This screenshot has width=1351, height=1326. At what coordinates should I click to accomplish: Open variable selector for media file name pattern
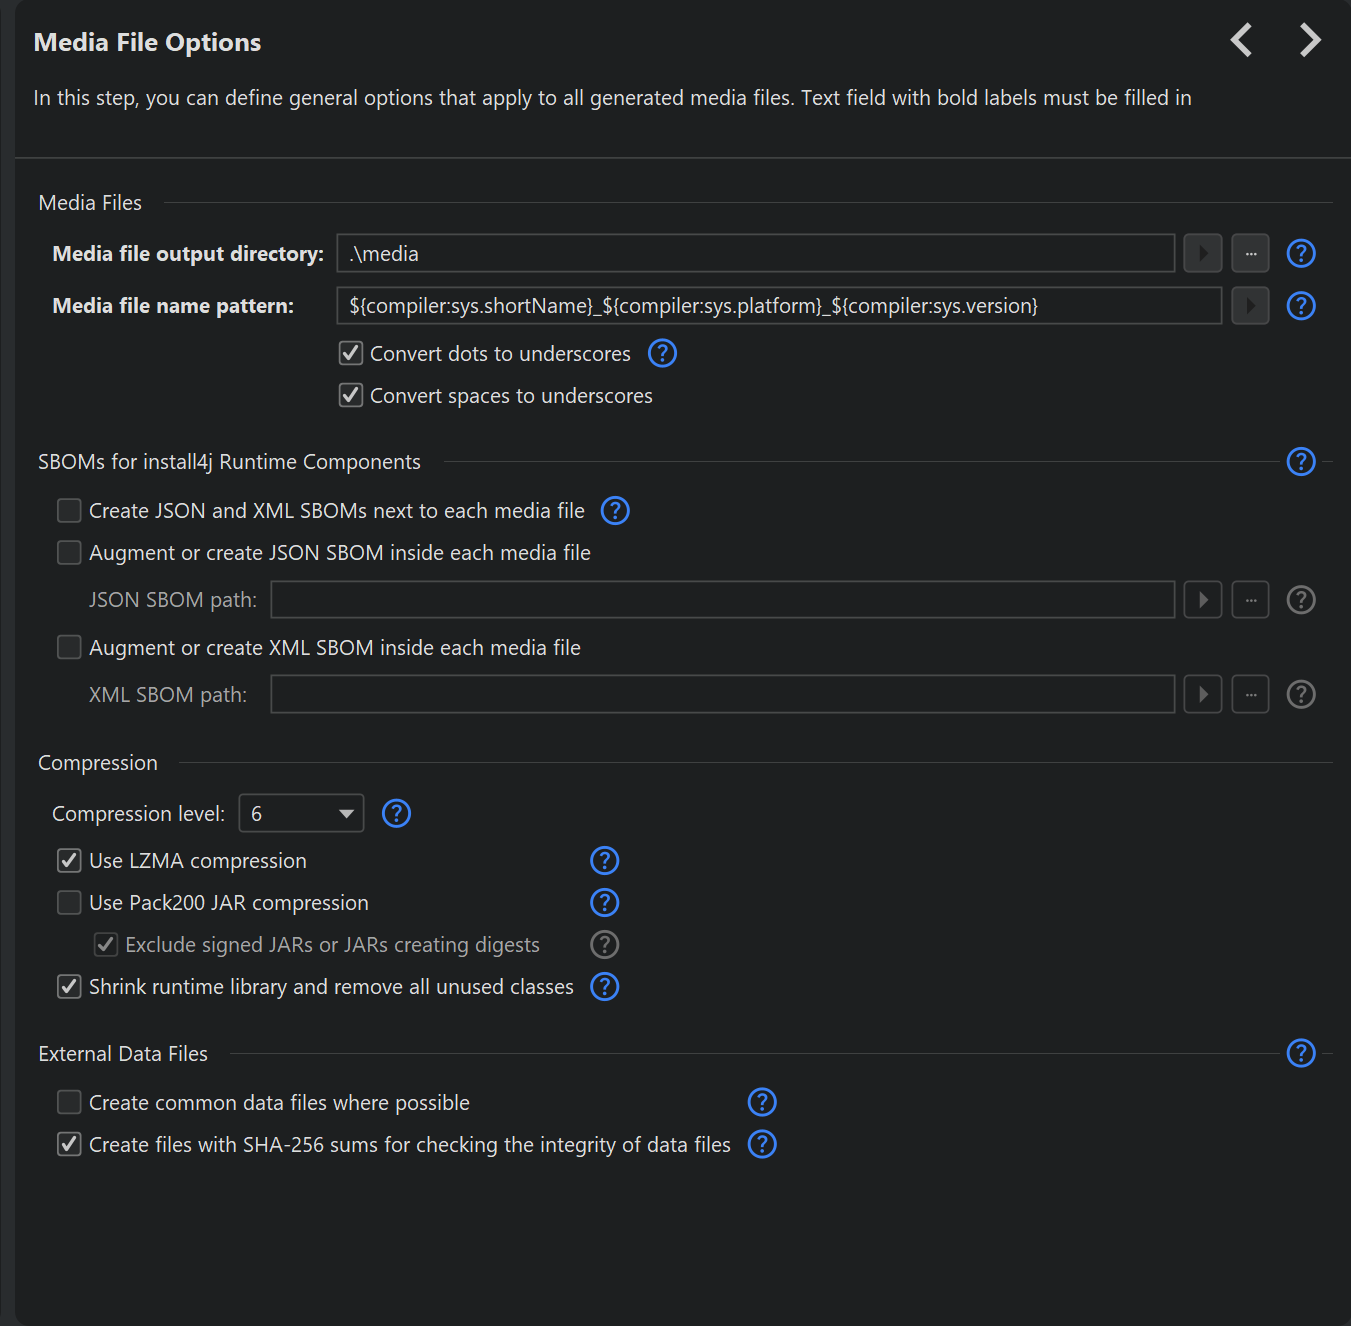1250,306
